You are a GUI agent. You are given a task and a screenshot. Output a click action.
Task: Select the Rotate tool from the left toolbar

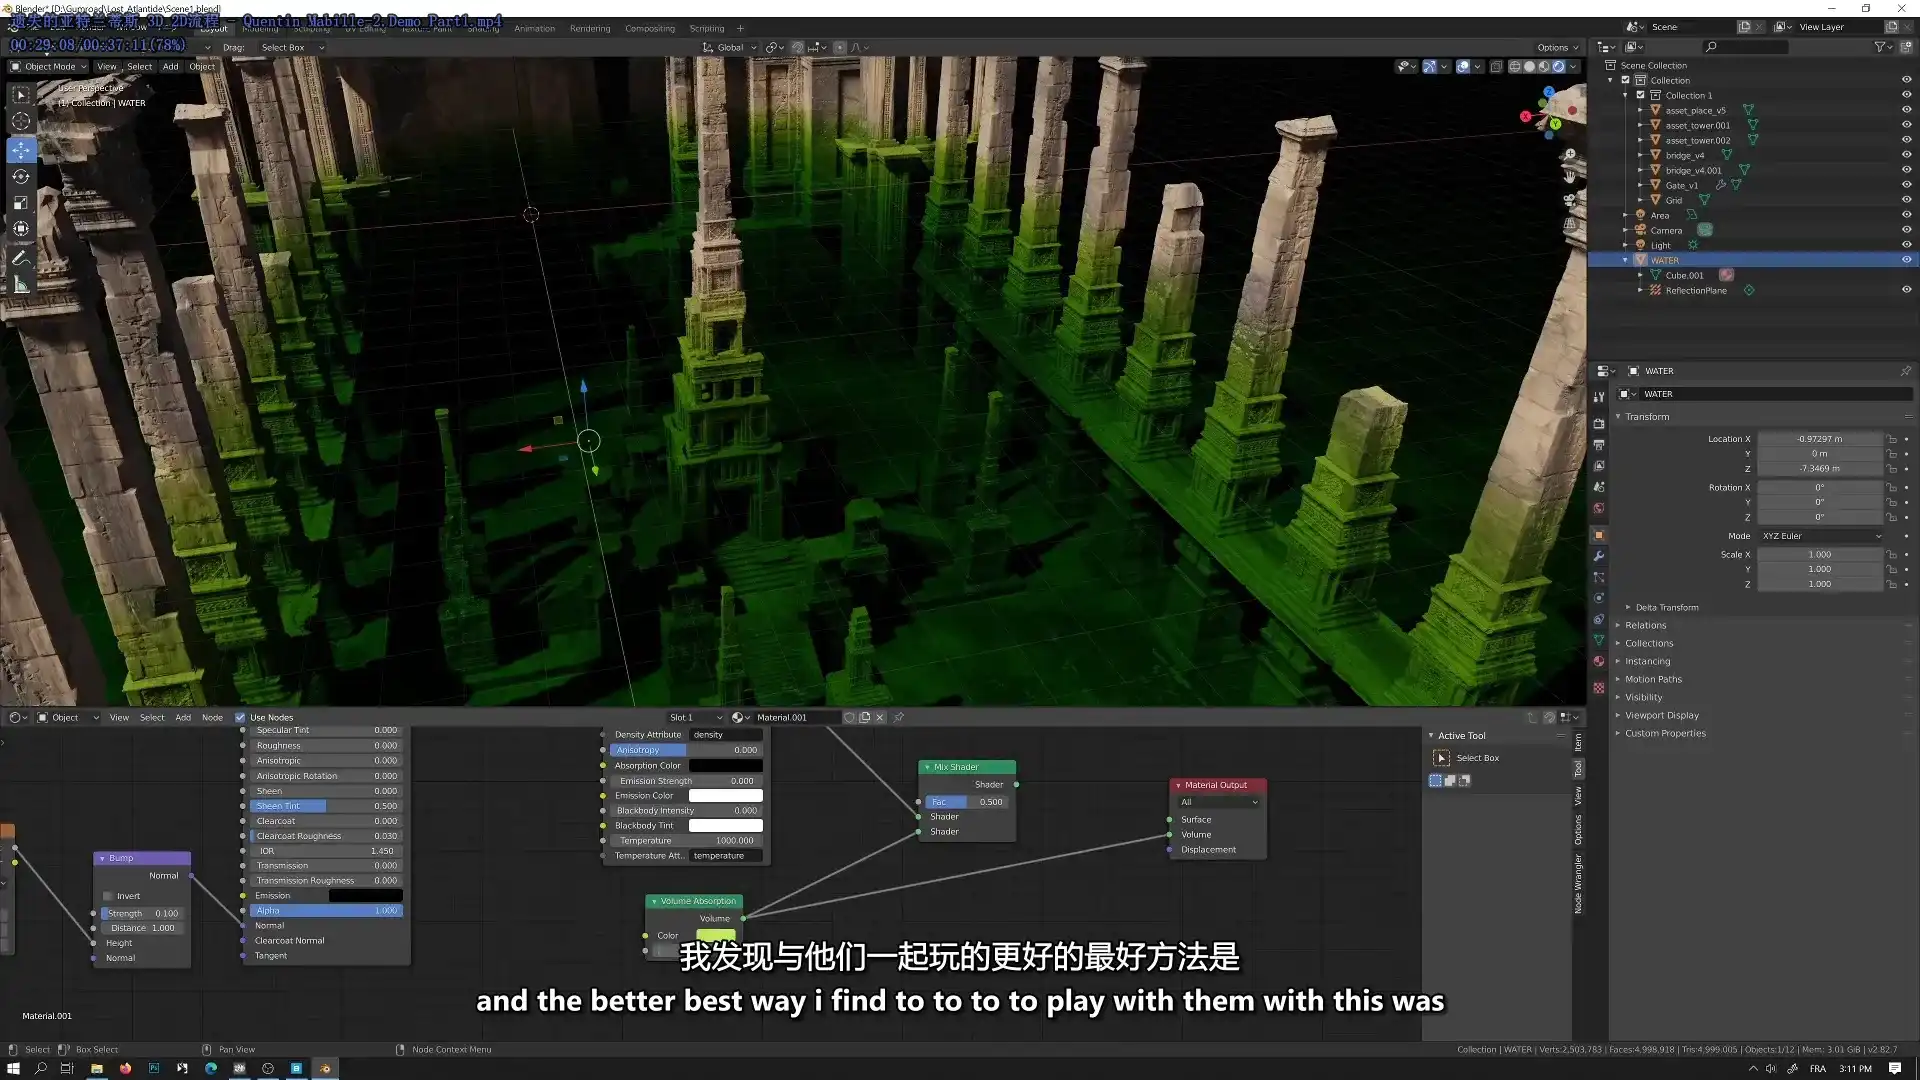[21, 176]
